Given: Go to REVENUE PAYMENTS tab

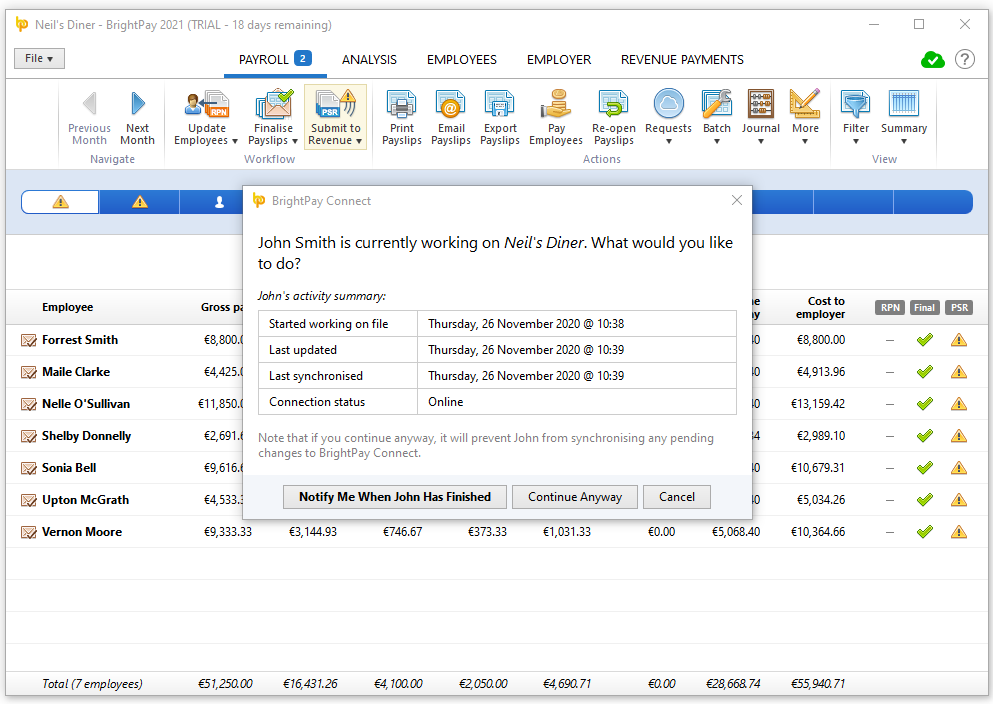Looking at the screenshot, I should point(682,60).
